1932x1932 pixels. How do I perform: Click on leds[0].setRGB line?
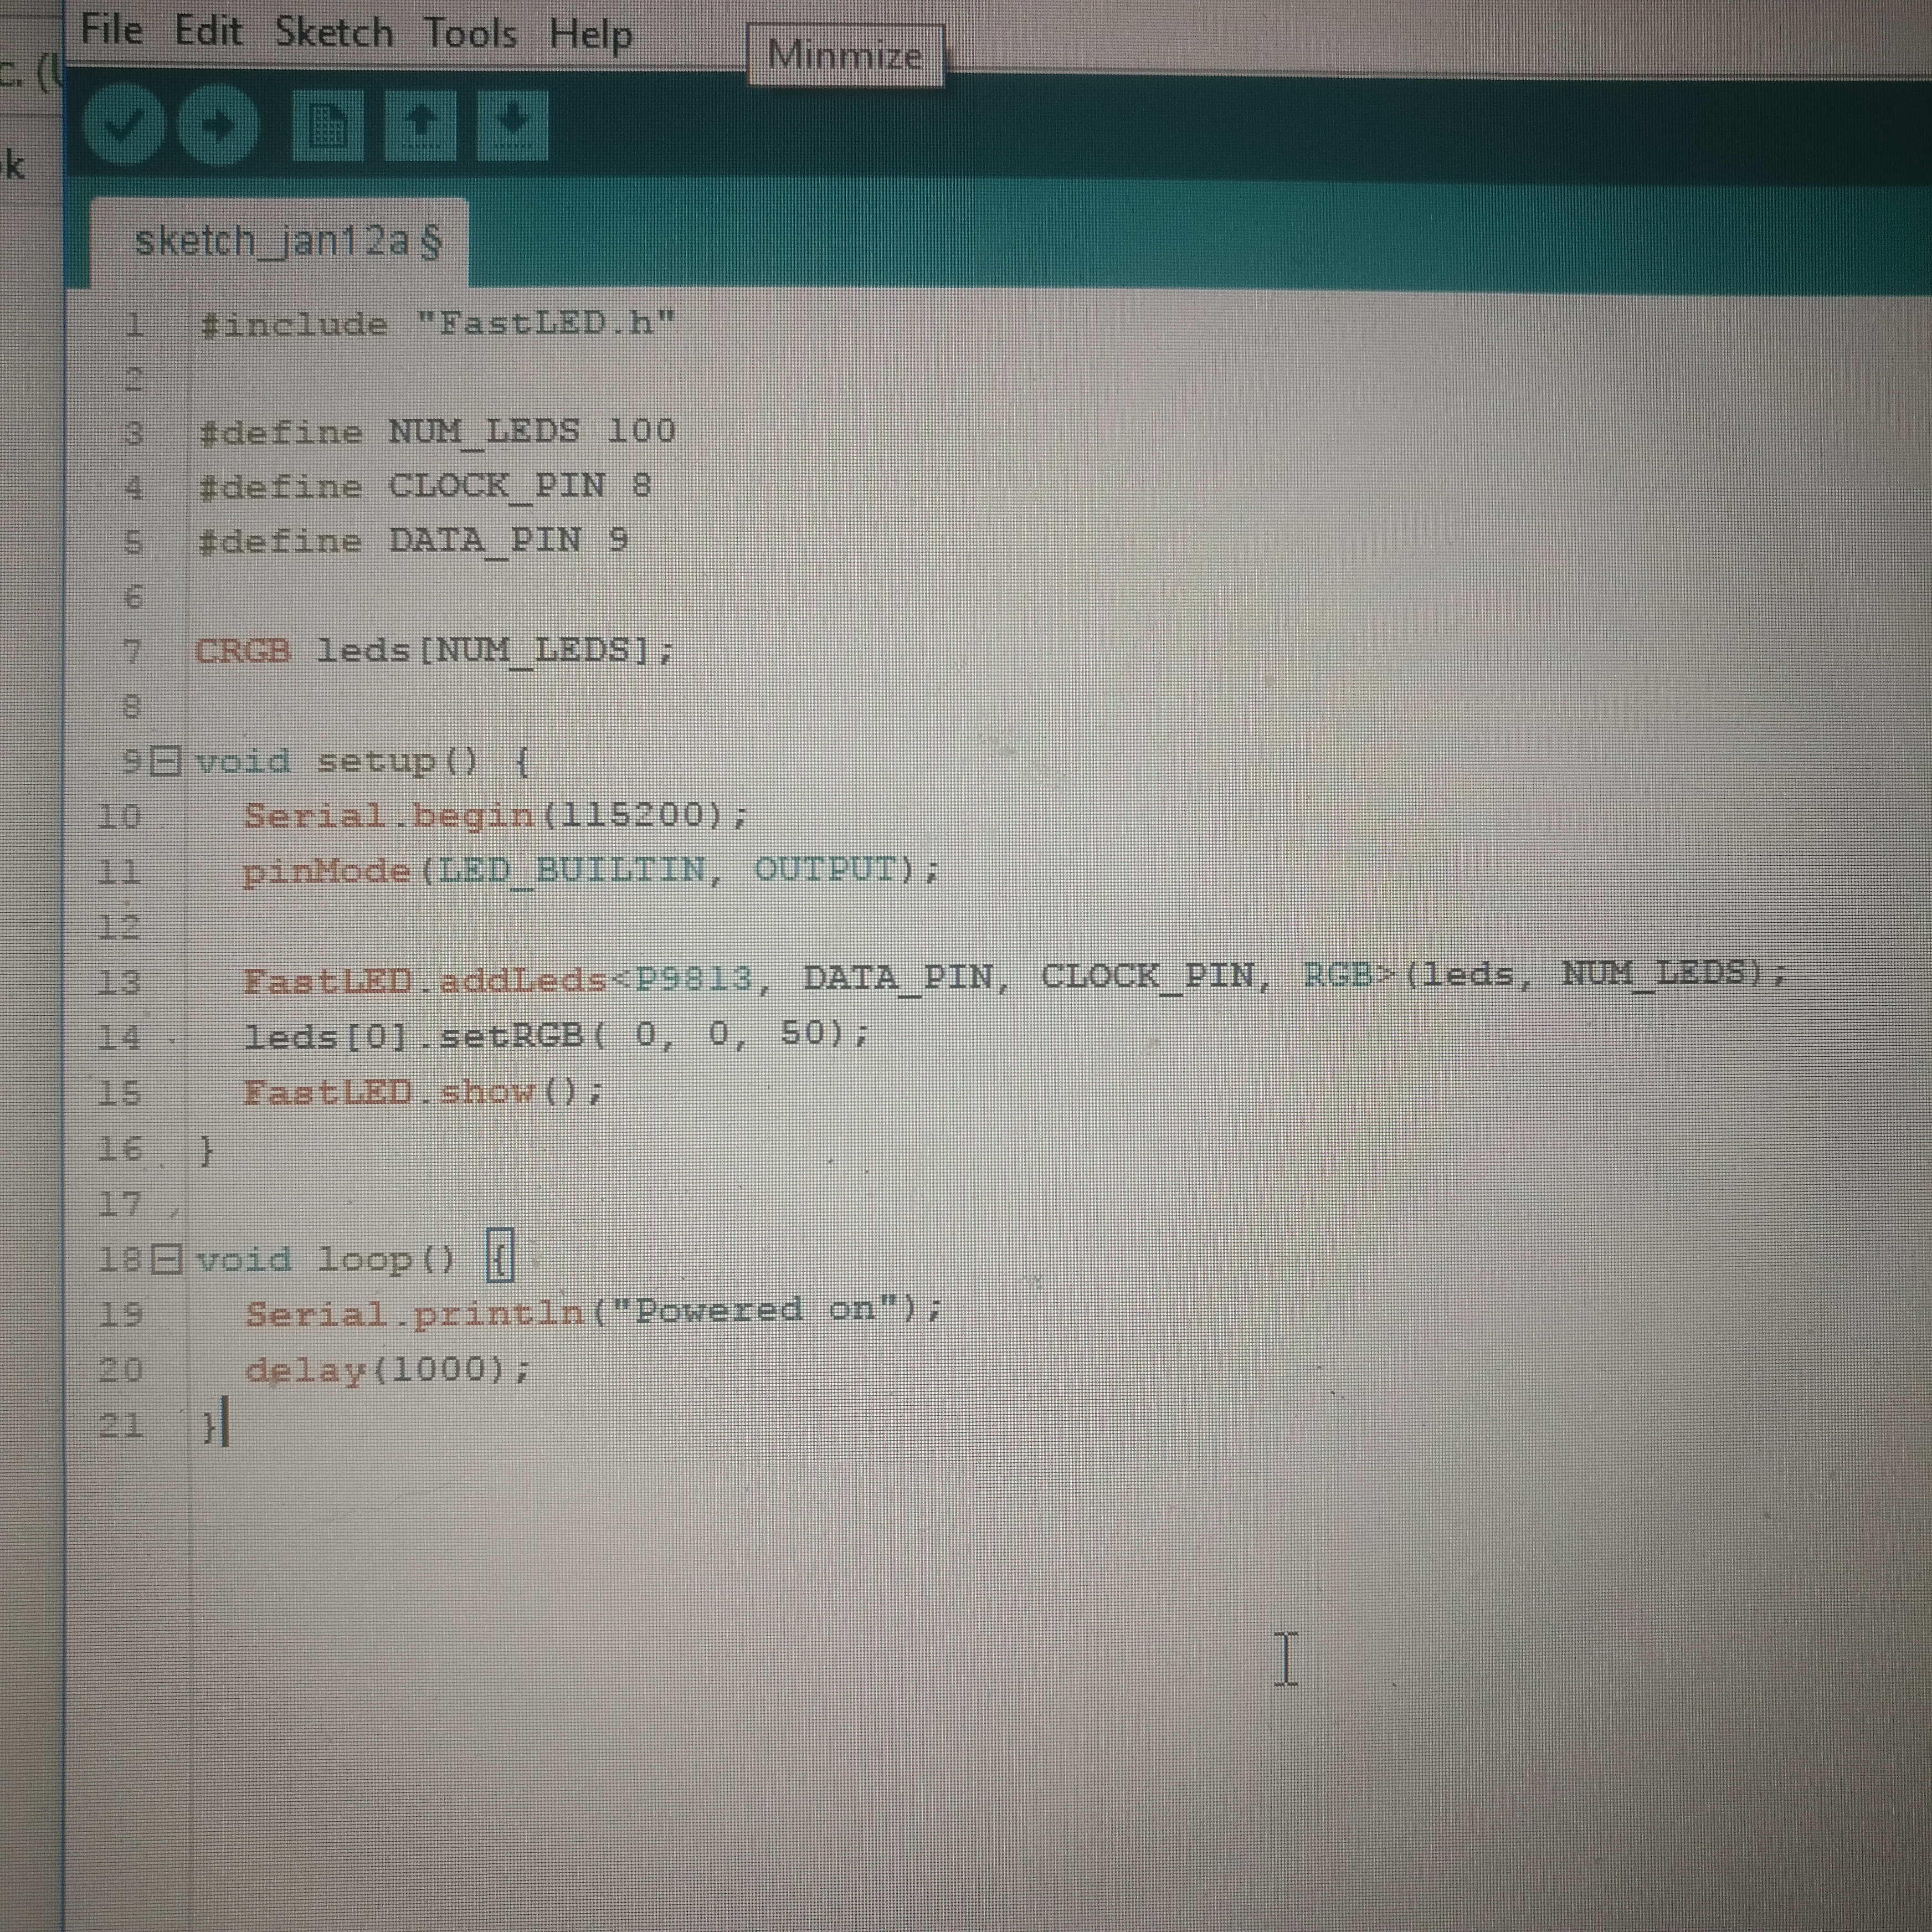[556, 1034]
